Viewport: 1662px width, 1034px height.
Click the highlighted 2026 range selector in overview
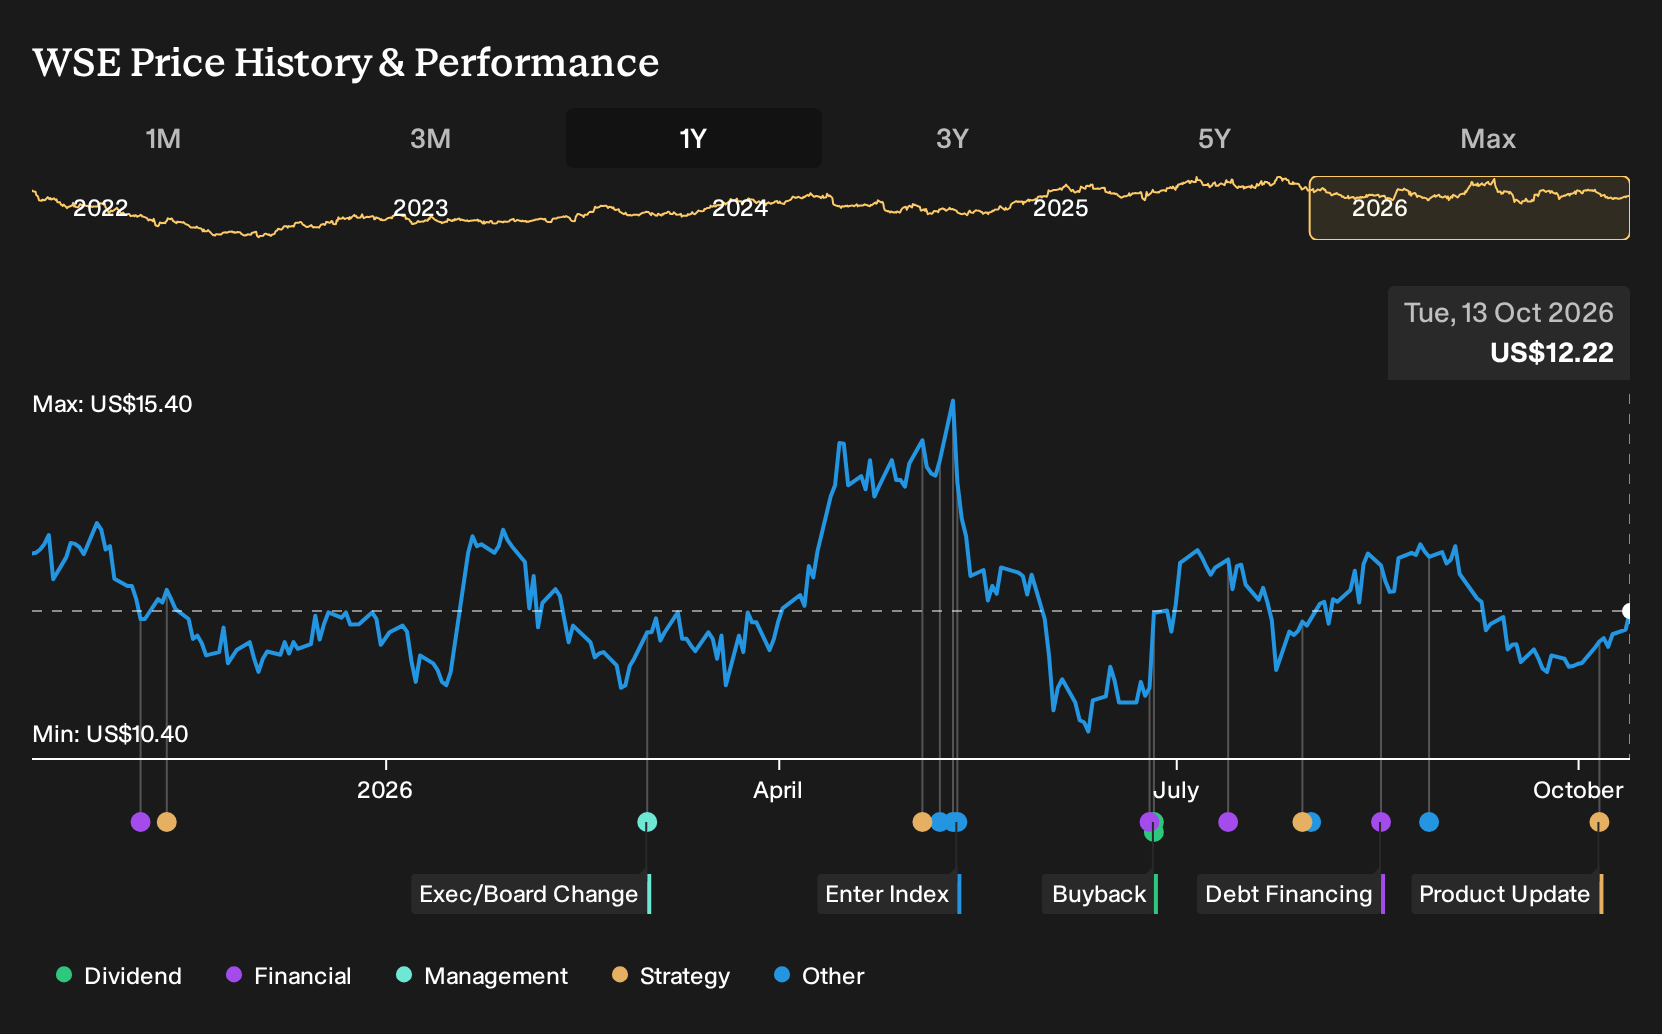(x=1469, y=208)
